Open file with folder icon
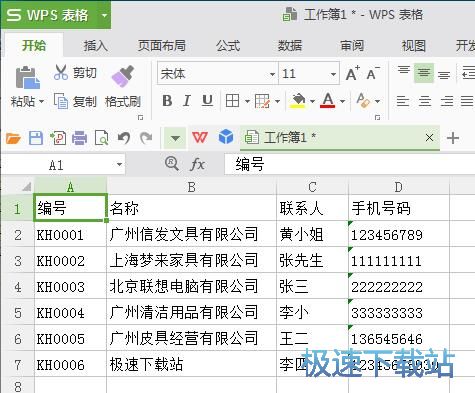 coord(13,138)
